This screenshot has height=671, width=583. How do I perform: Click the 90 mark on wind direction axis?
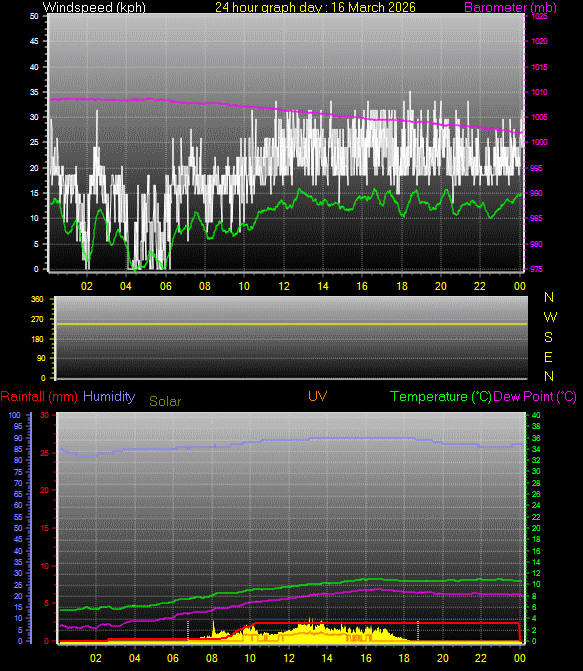(x=41, y=359)
